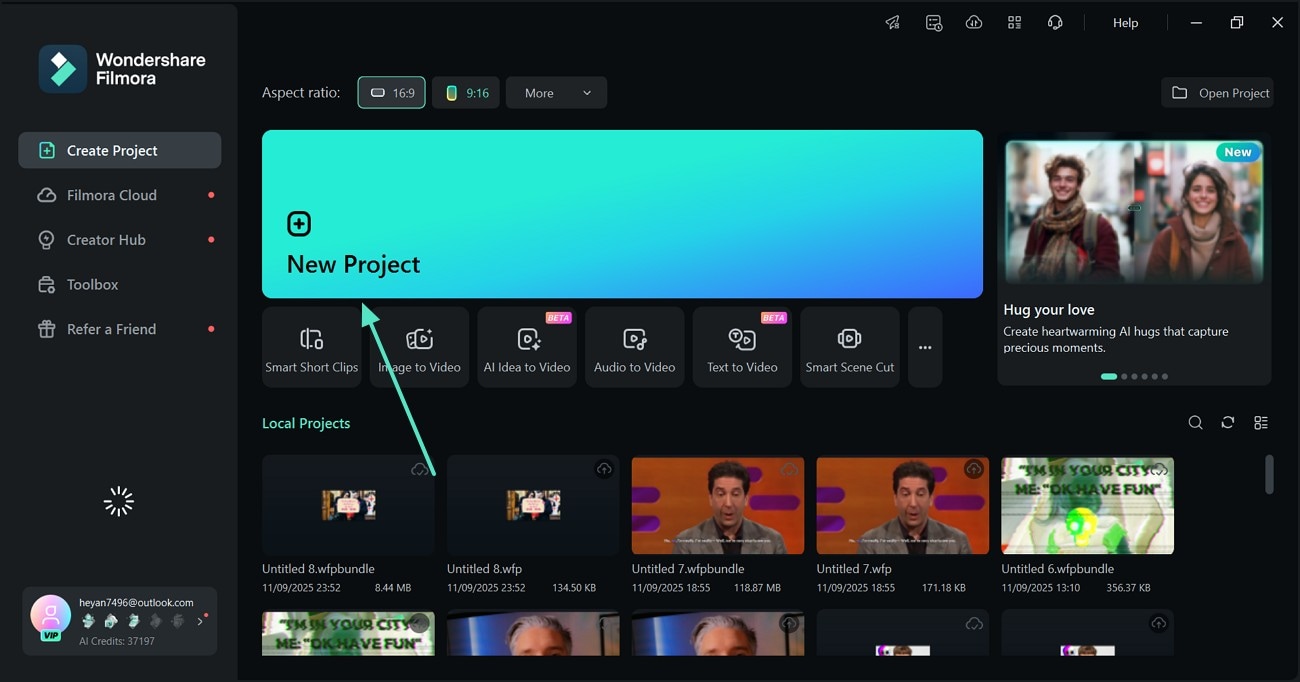
Task: Open Untitled 6.wfpbundle project thumbnail
Action: [1088, 505]
